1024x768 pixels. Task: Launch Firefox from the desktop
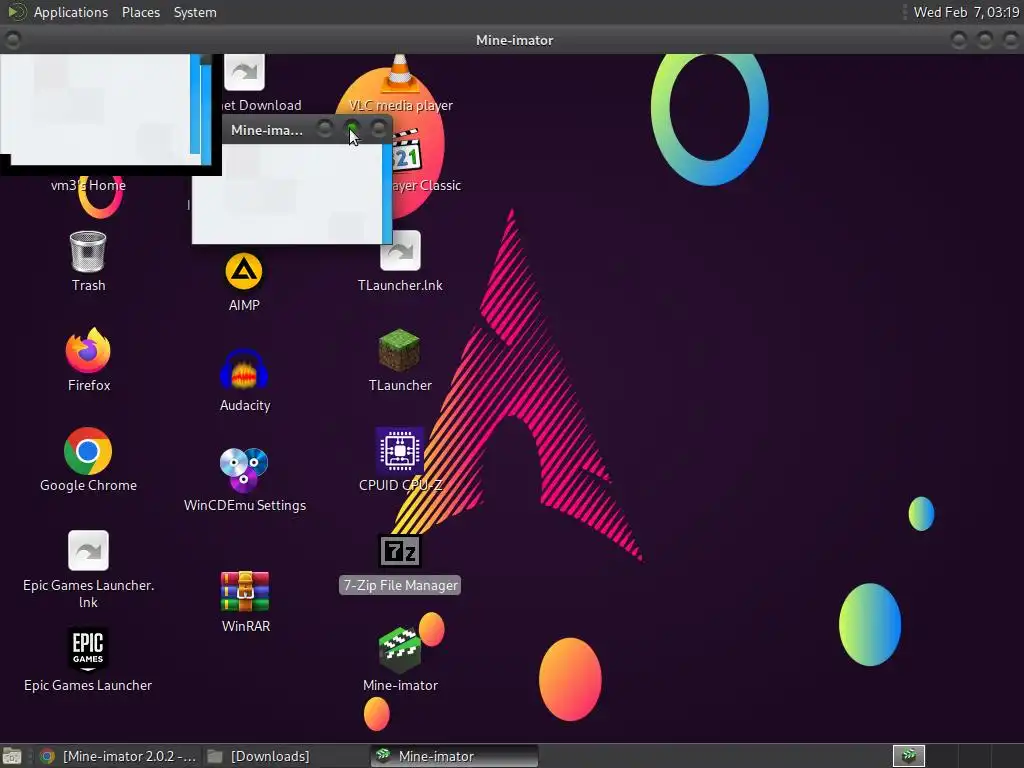click(88, 351)
